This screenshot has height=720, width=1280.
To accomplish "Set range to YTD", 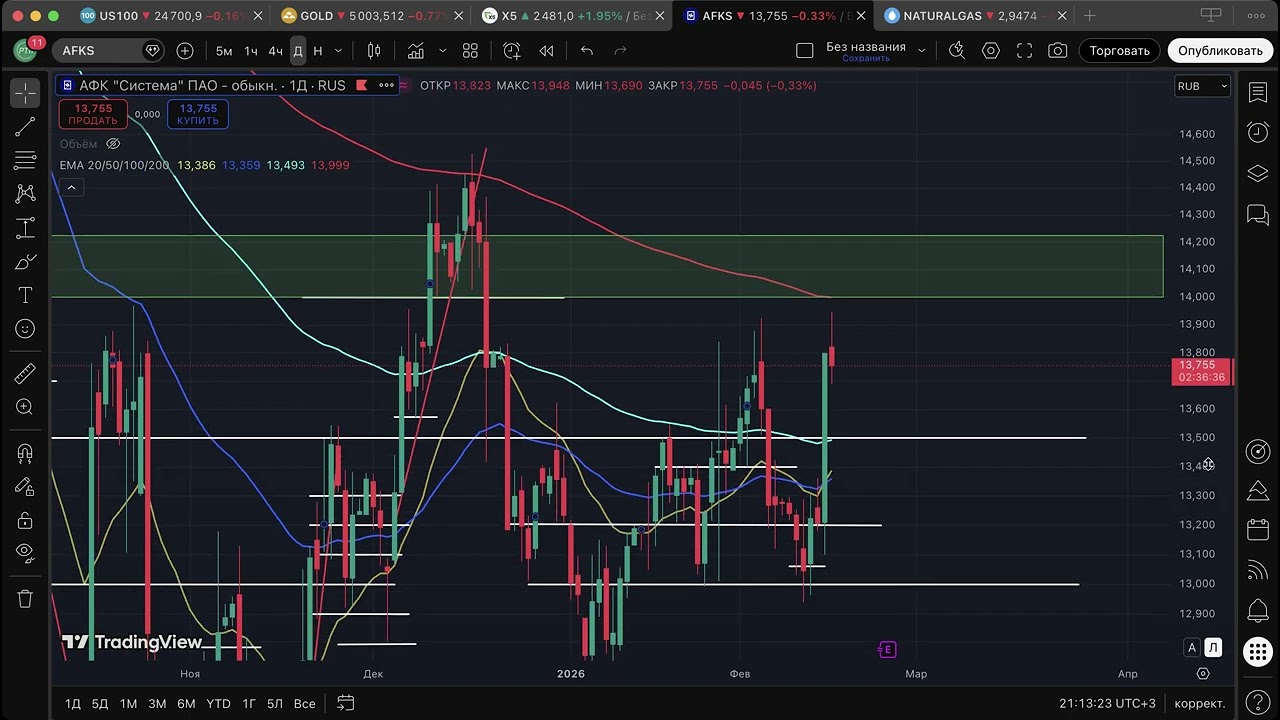I will click(x=218, y=704).
